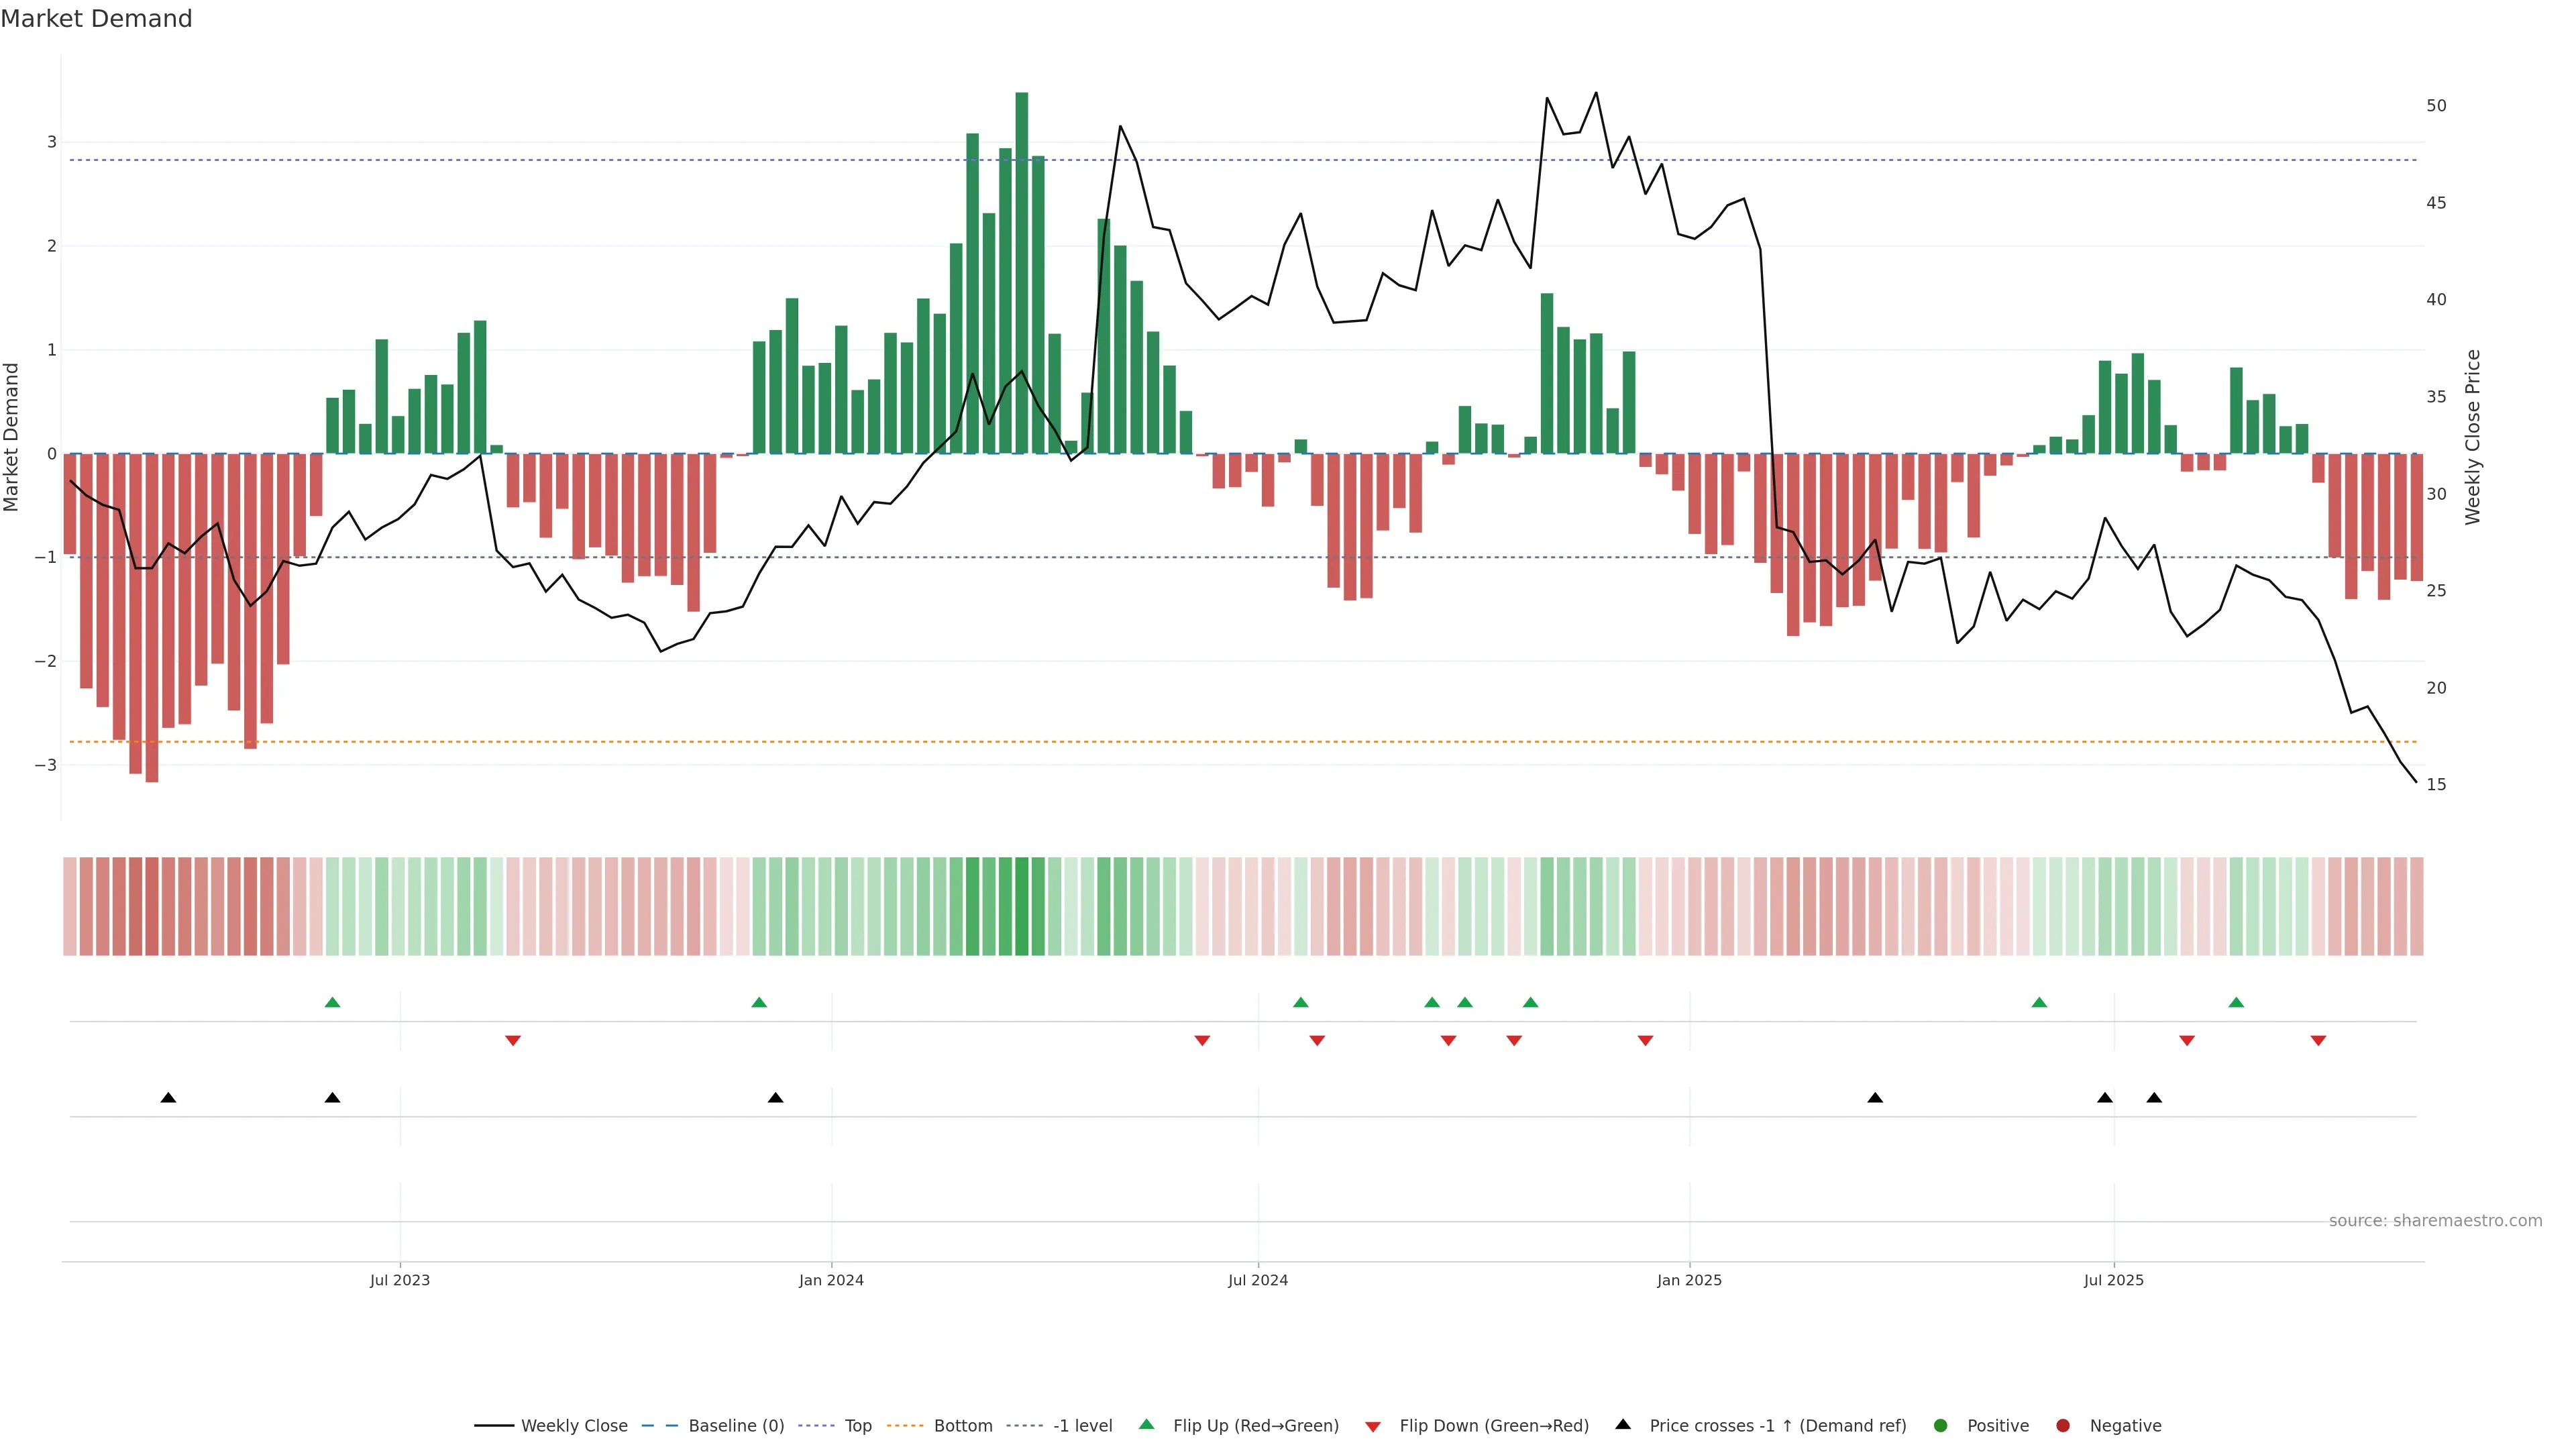Click the Jan 2024 x-axis label
The height and width of the screenshot is (1449, 2576).
click(831, 1280)
